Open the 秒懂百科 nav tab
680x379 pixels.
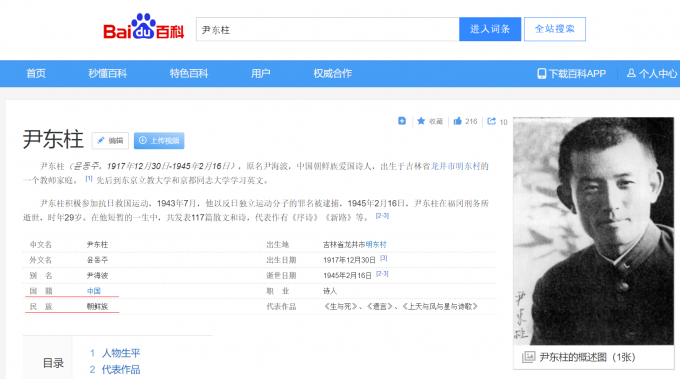(108, 74)
